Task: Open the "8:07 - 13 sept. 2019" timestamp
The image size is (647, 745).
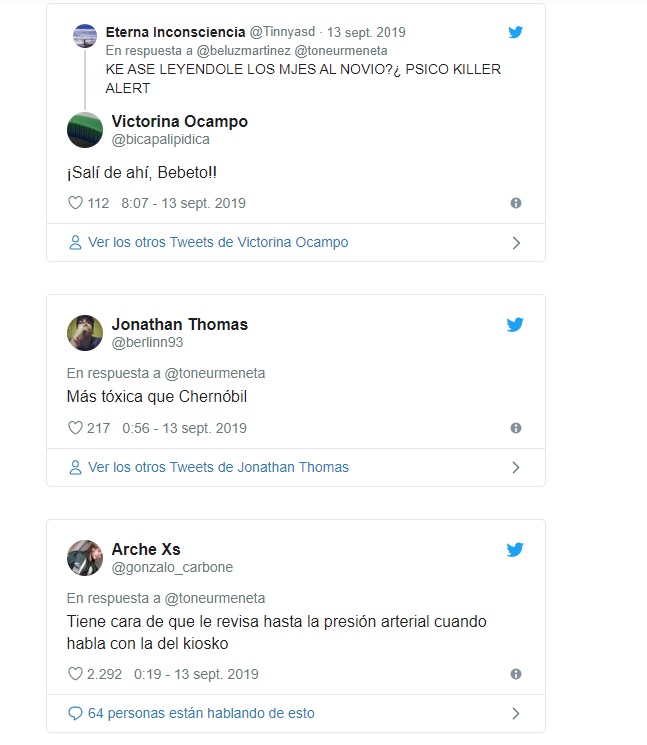Action: 183,203
